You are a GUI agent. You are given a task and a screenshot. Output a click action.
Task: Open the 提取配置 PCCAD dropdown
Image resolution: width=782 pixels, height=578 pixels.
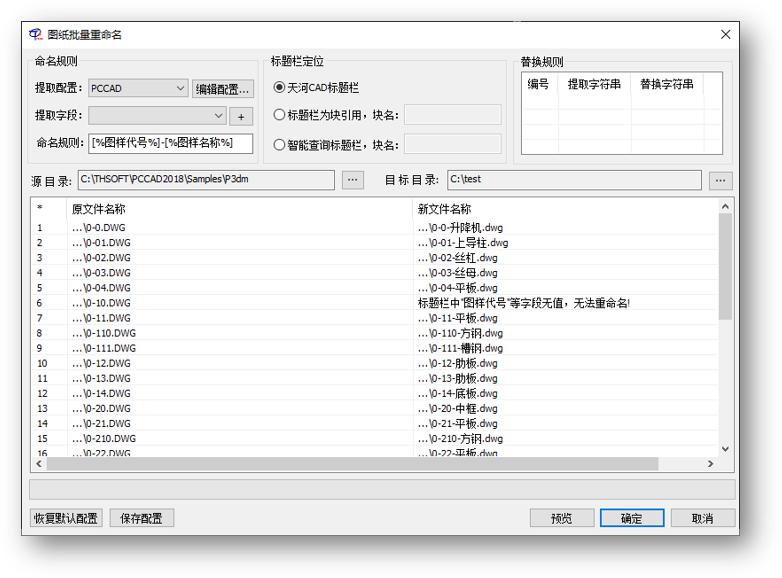pos(138,88)
